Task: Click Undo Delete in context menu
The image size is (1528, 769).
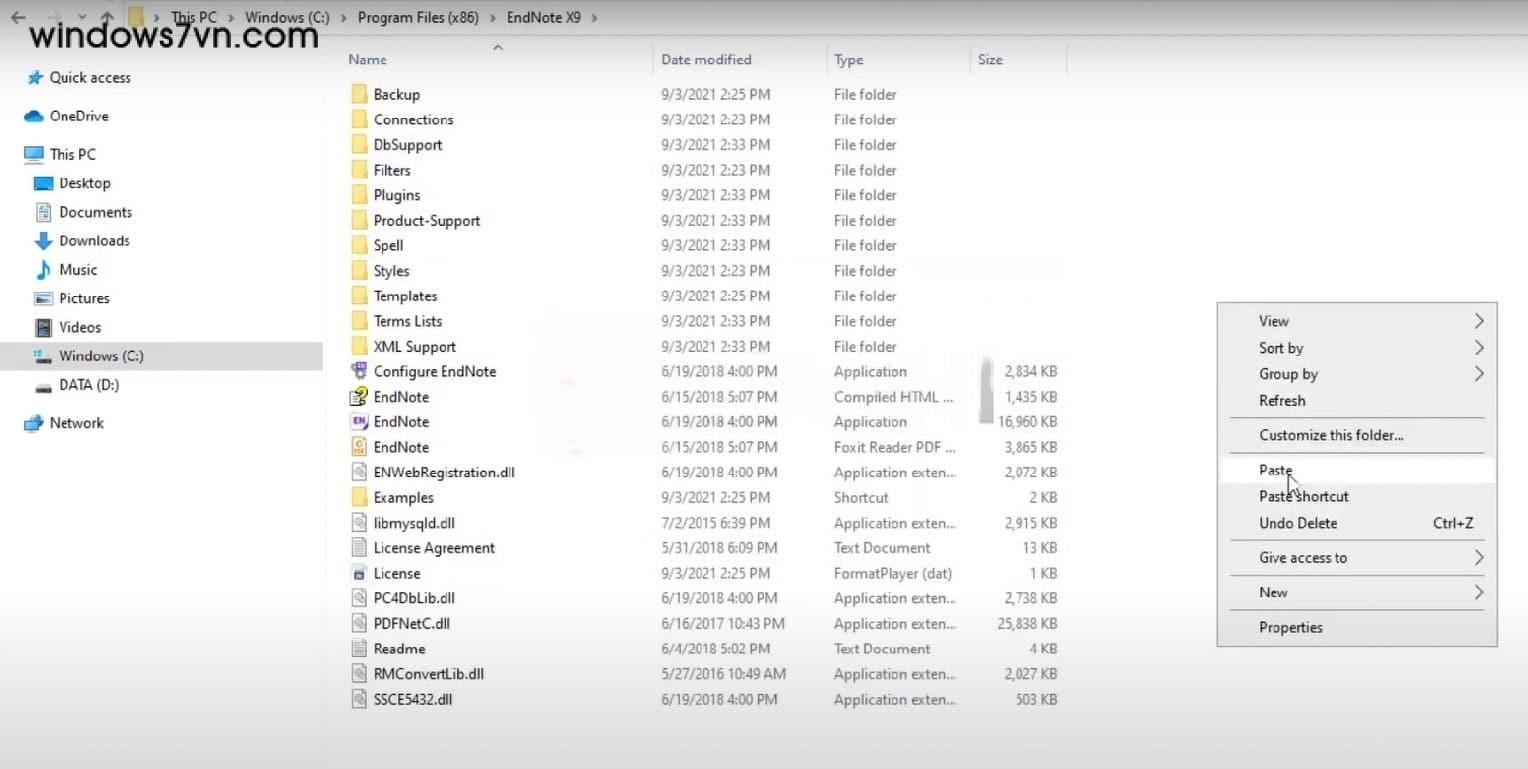Action: (1297, 523)
